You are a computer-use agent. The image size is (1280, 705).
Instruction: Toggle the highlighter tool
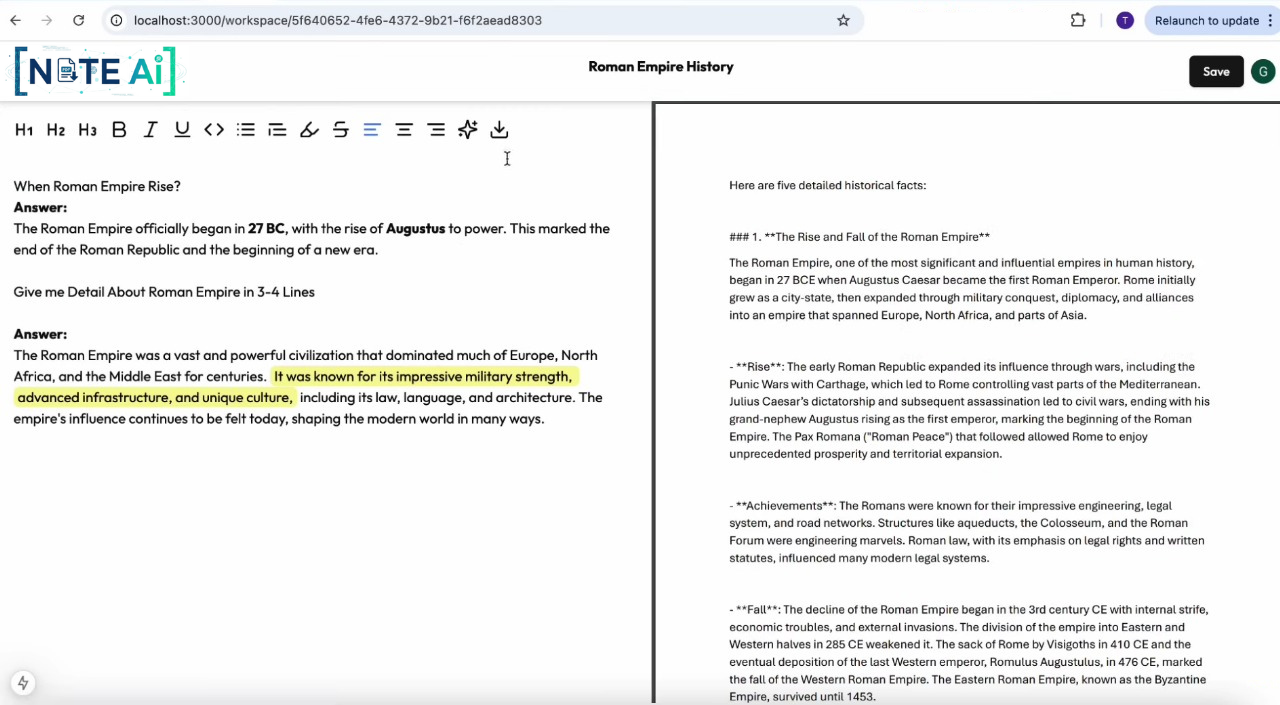(x=309, y=130)
